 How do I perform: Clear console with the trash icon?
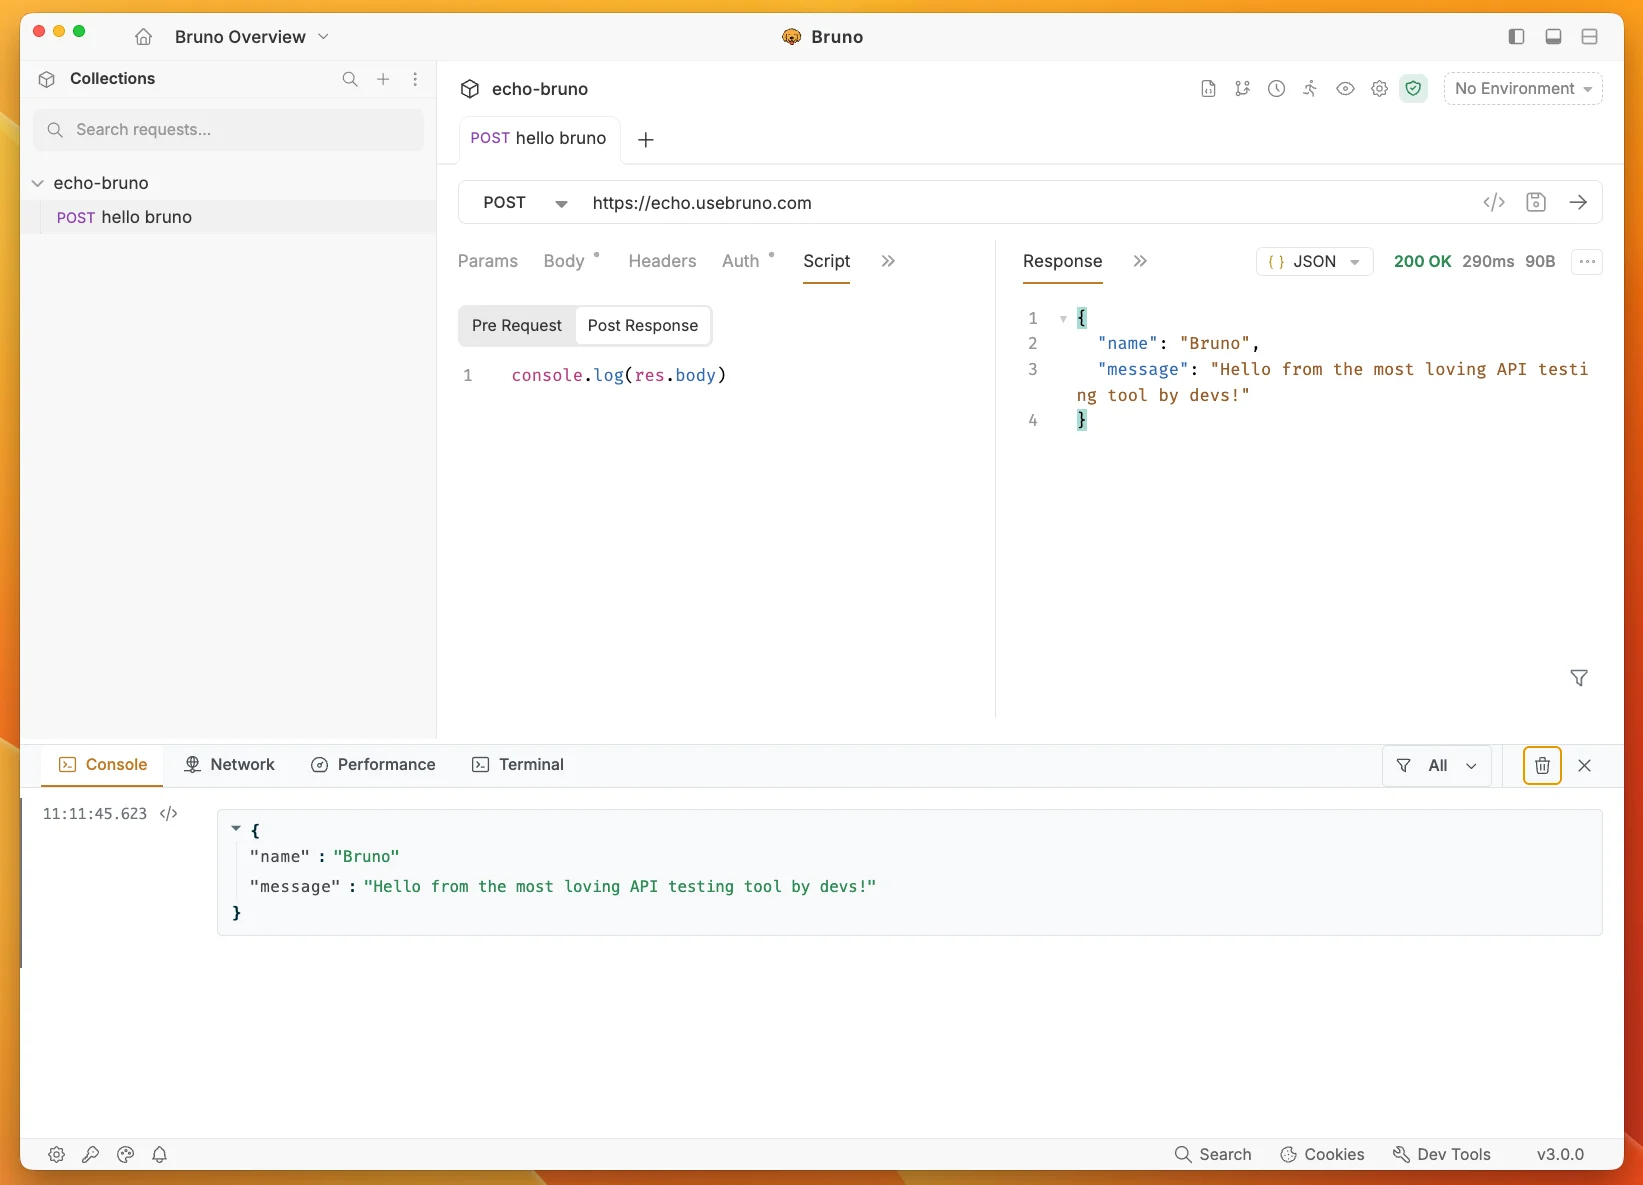[1542, 766]
